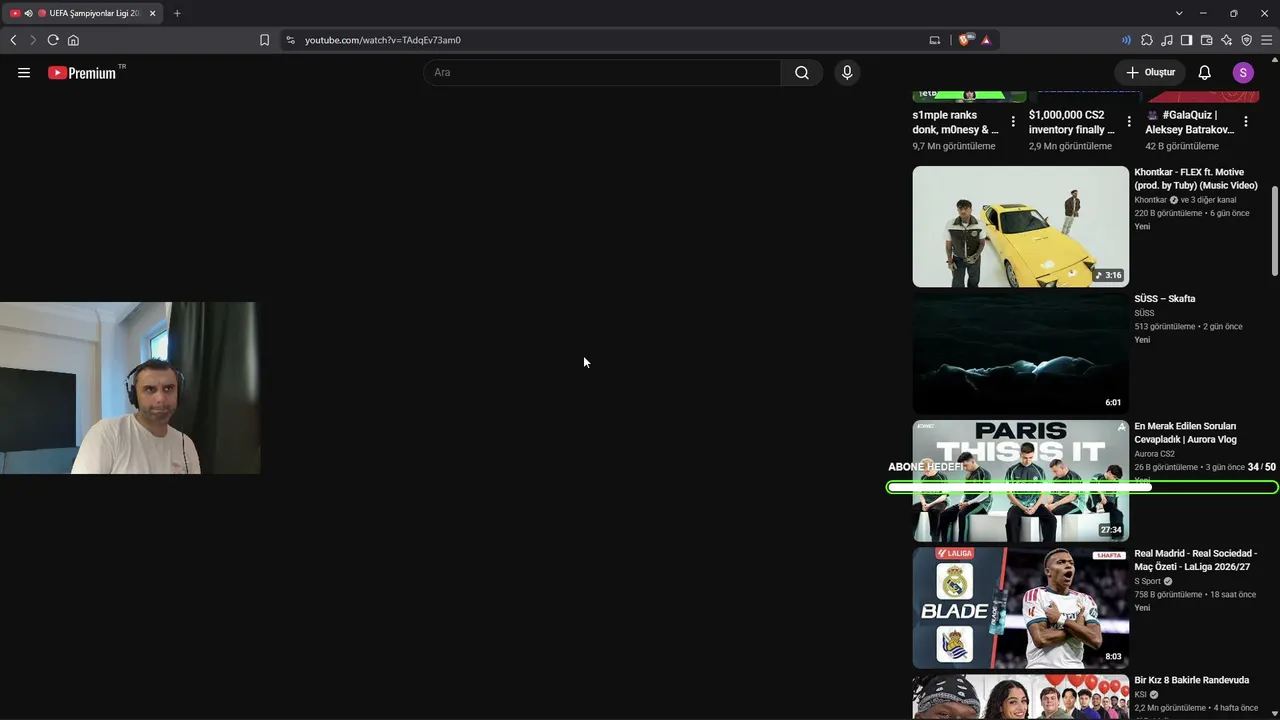The width and height of the screenshot is (1280, 720).
Task: Go forward in browser history
Action: coord(33,40)
